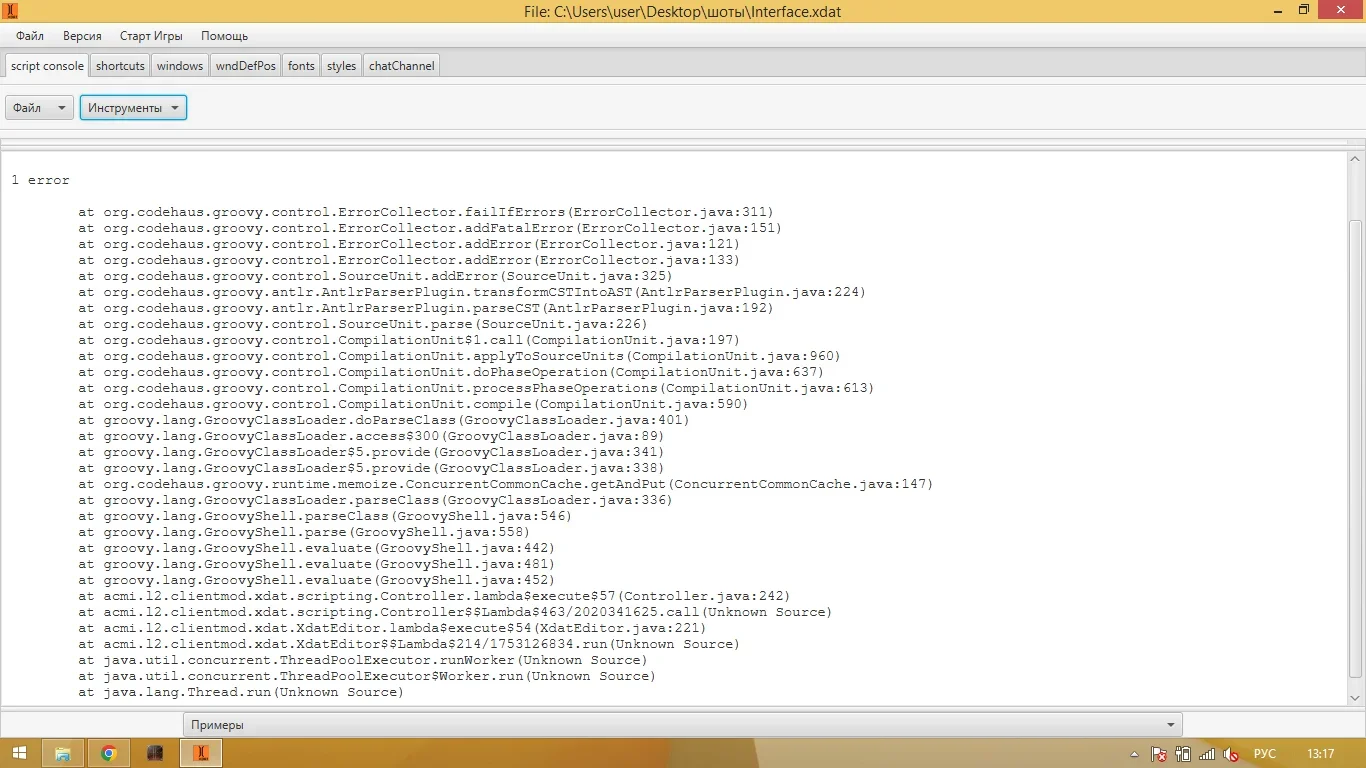1366x768 pixels.
Task: Click the network signal tray icon
Action: tap(1208, 754)
